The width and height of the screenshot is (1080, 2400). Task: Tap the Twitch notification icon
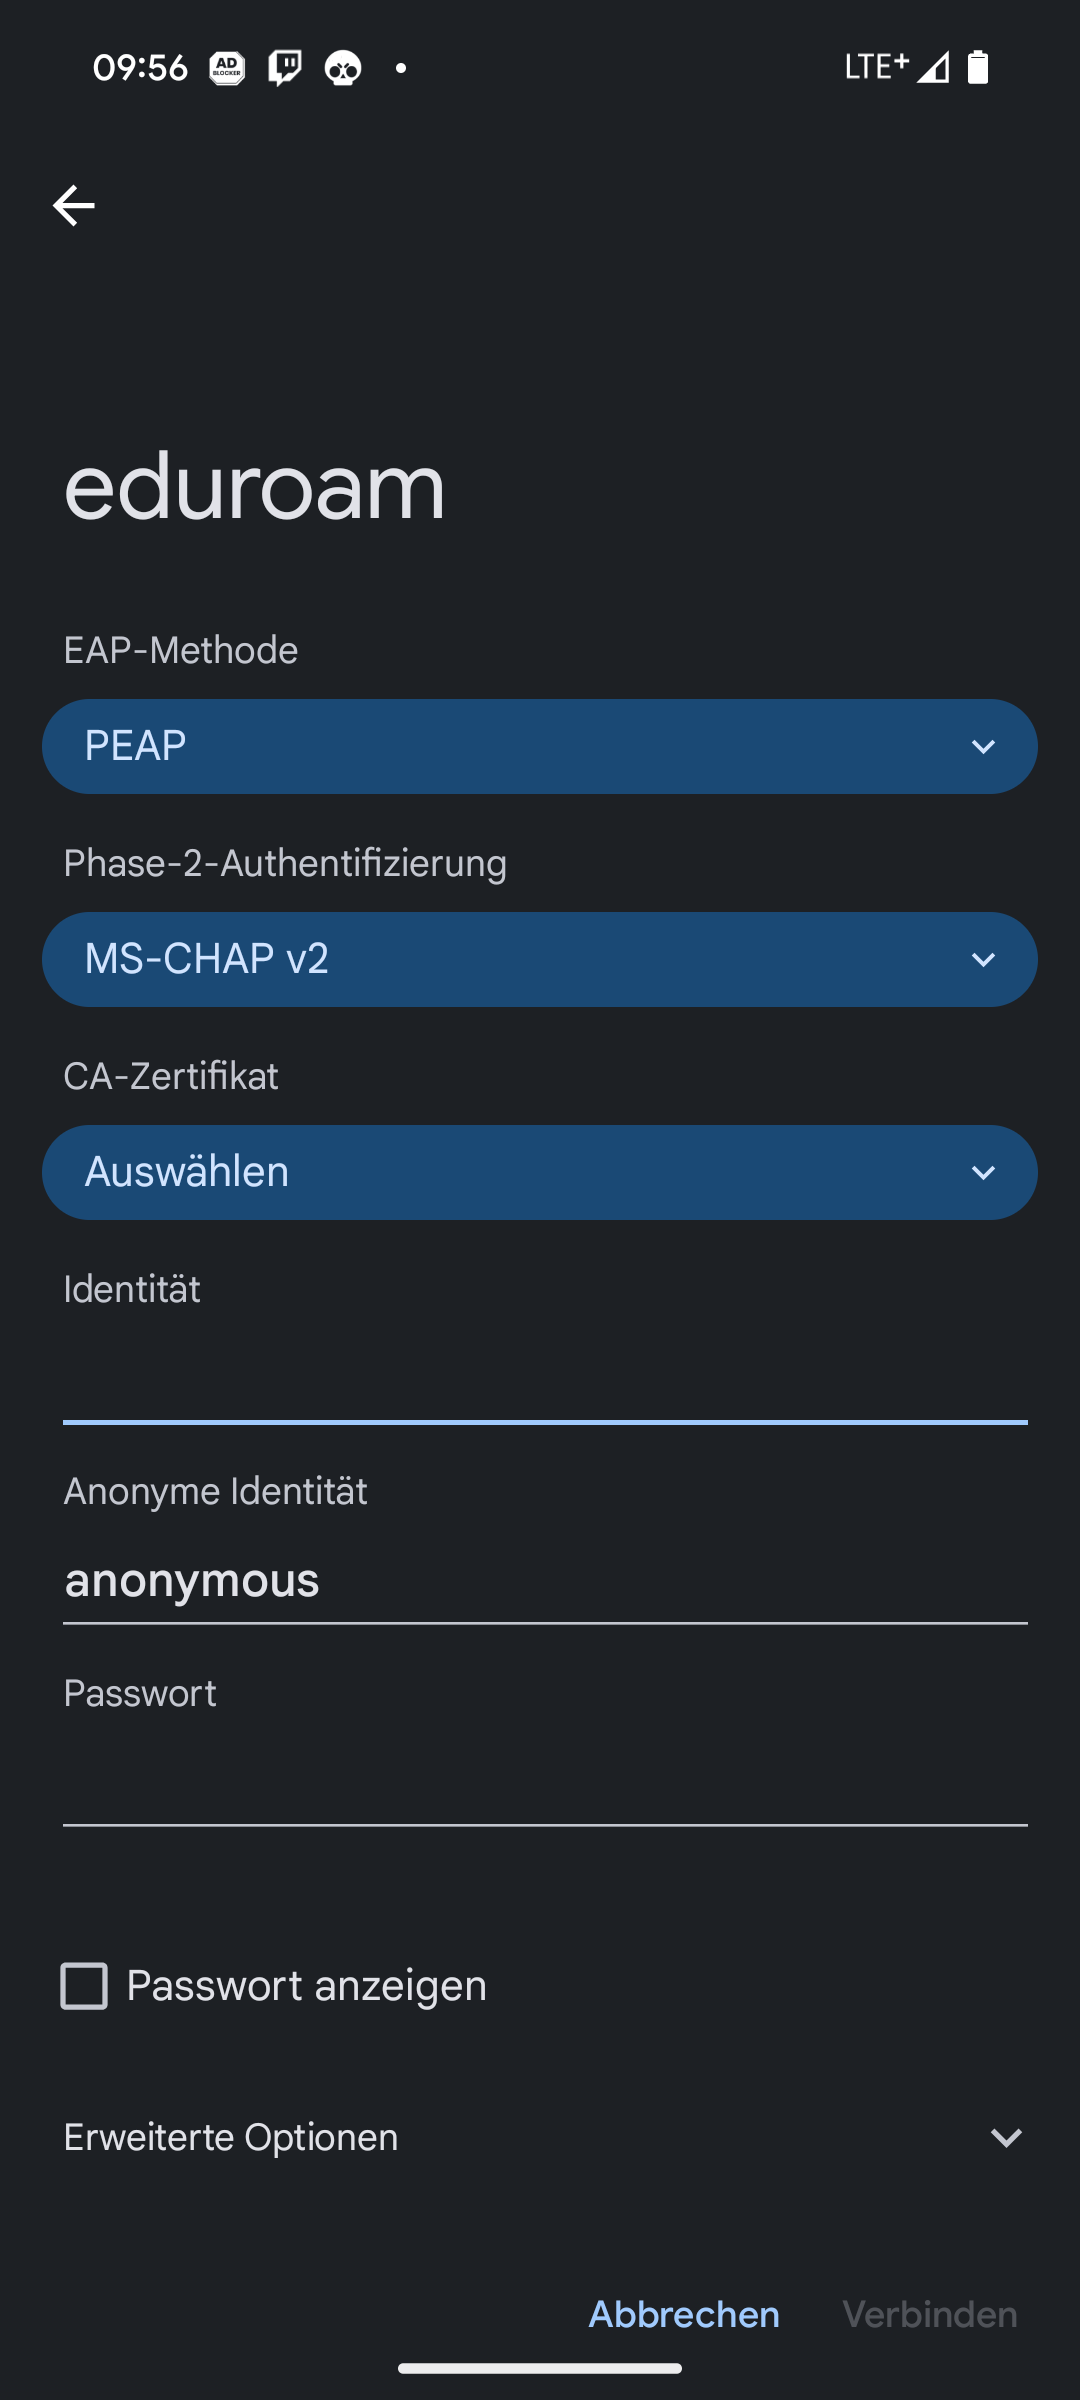pyautogui.click(x=285, y=68)
